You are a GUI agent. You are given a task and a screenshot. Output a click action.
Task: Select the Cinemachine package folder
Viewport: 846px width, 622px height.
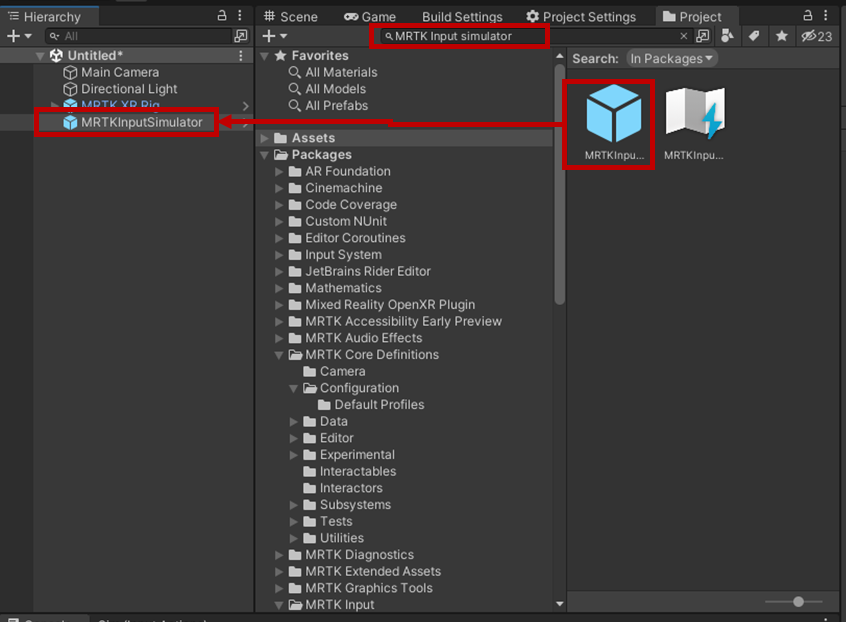coord(336,188)
